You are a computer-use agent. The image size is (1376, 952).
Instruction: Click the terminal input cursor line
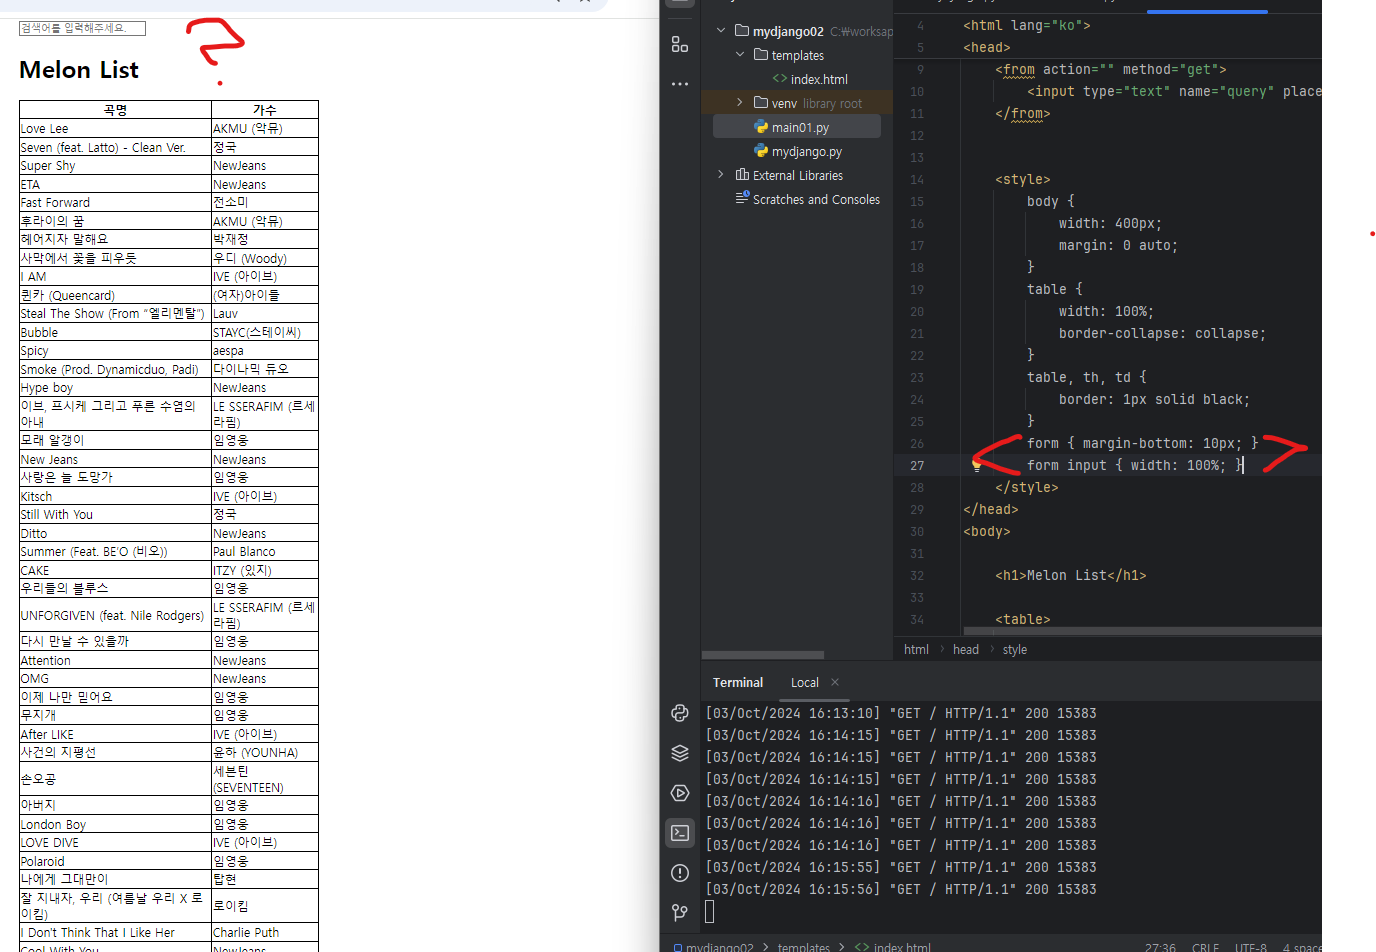tap(710, 911)
